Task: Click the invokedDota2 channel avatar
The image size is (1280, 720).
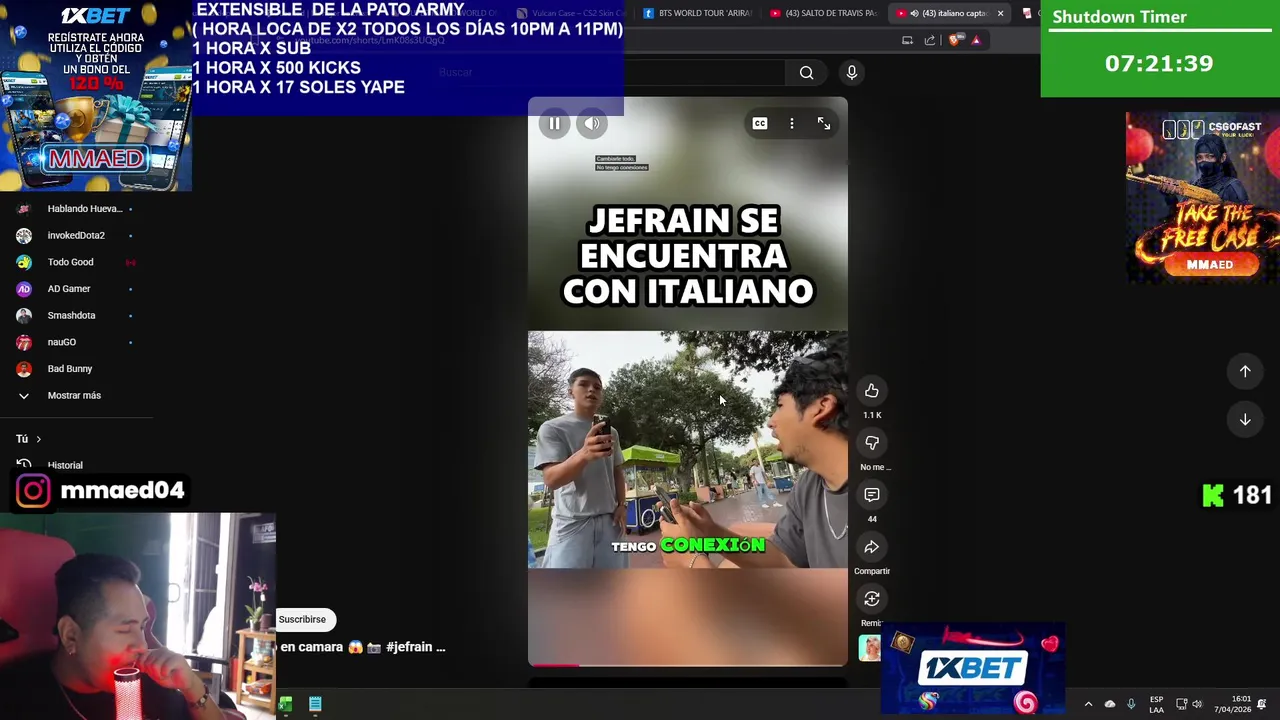Action: coord(24,236)
